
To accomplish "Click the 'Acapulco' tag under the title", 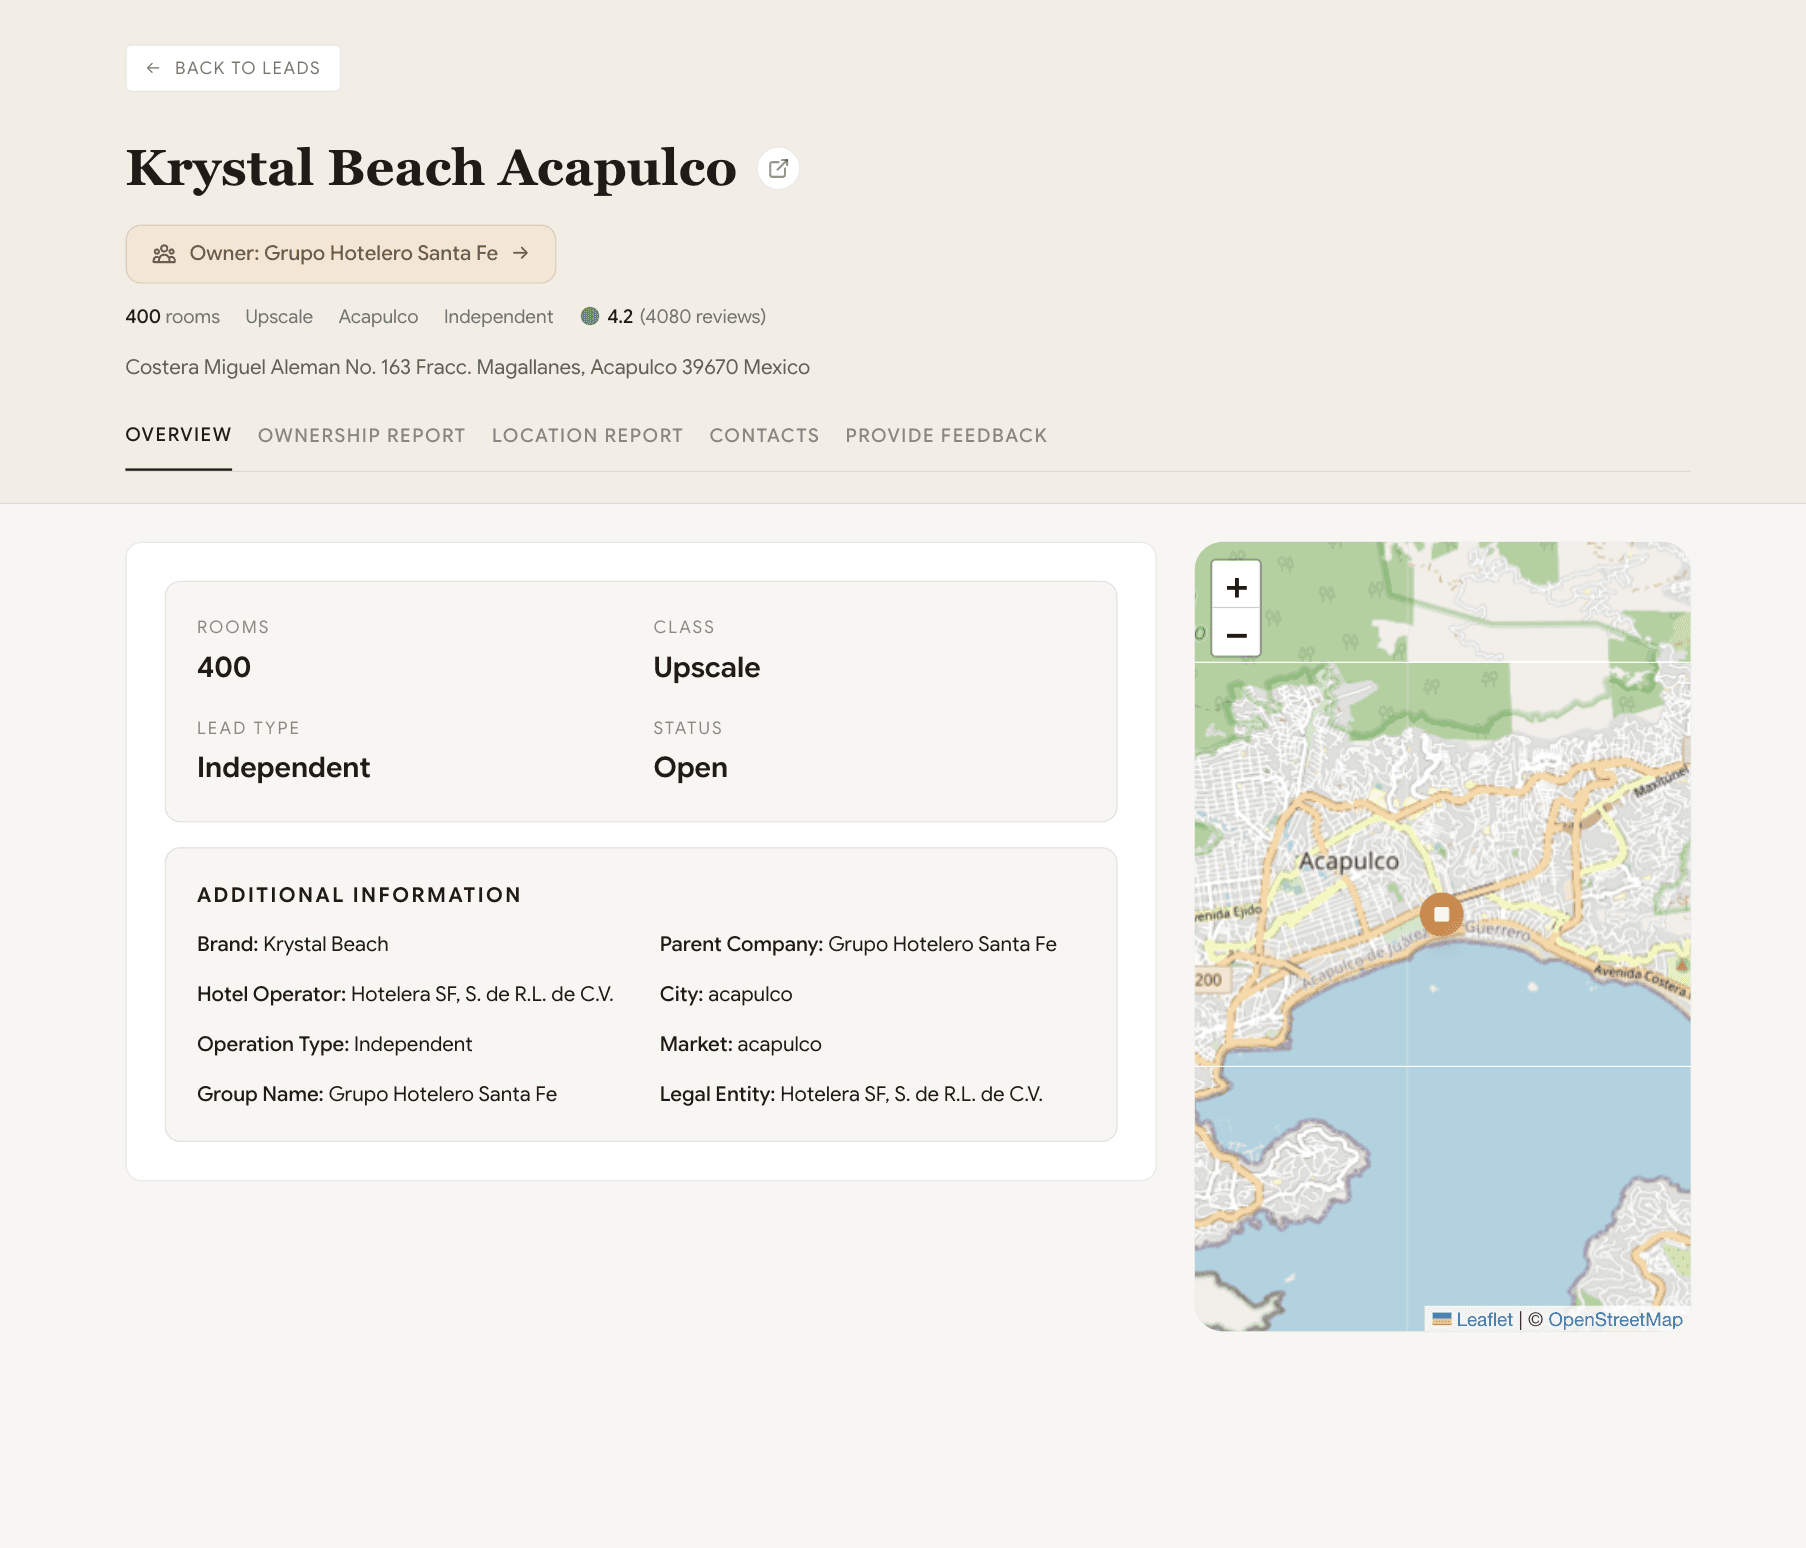I will (378, 316).
